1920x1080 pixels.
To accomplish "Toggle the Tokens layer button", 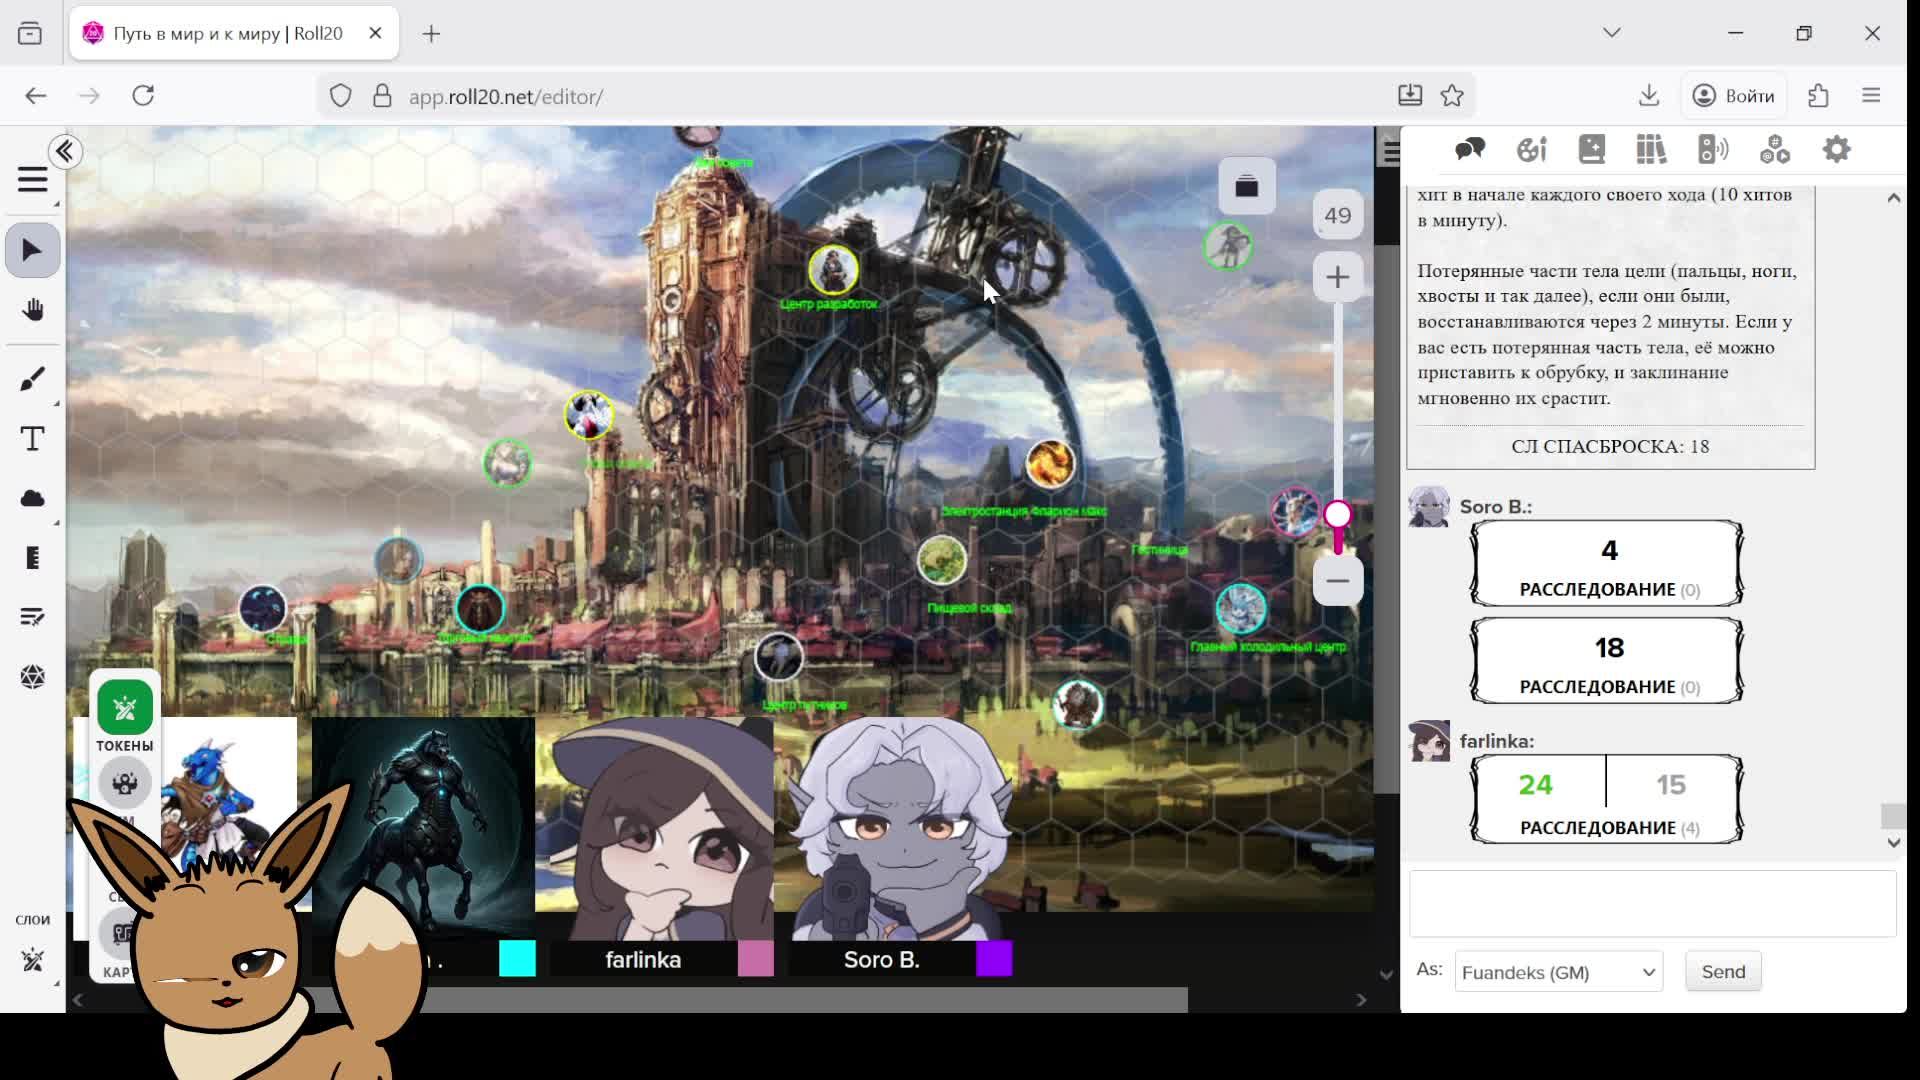I will 125,708.
